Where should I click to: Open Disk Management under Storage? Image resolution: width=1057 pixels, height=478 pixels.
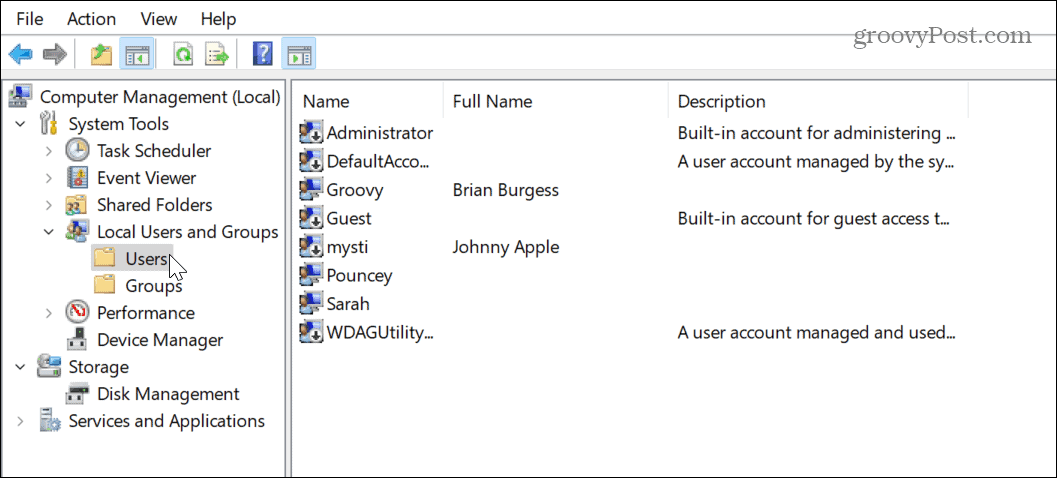point(167,394)
